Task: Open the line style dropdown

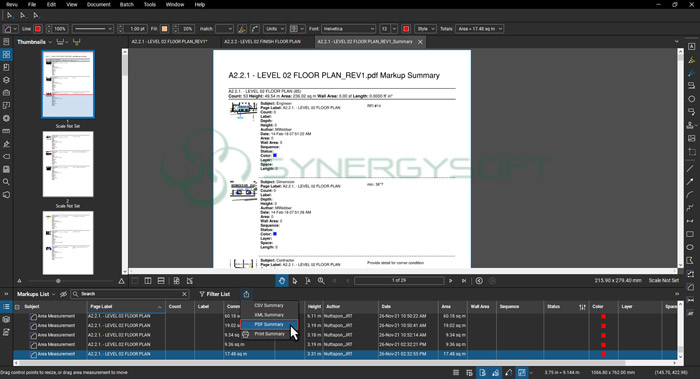Action: (x=93, y=29)
